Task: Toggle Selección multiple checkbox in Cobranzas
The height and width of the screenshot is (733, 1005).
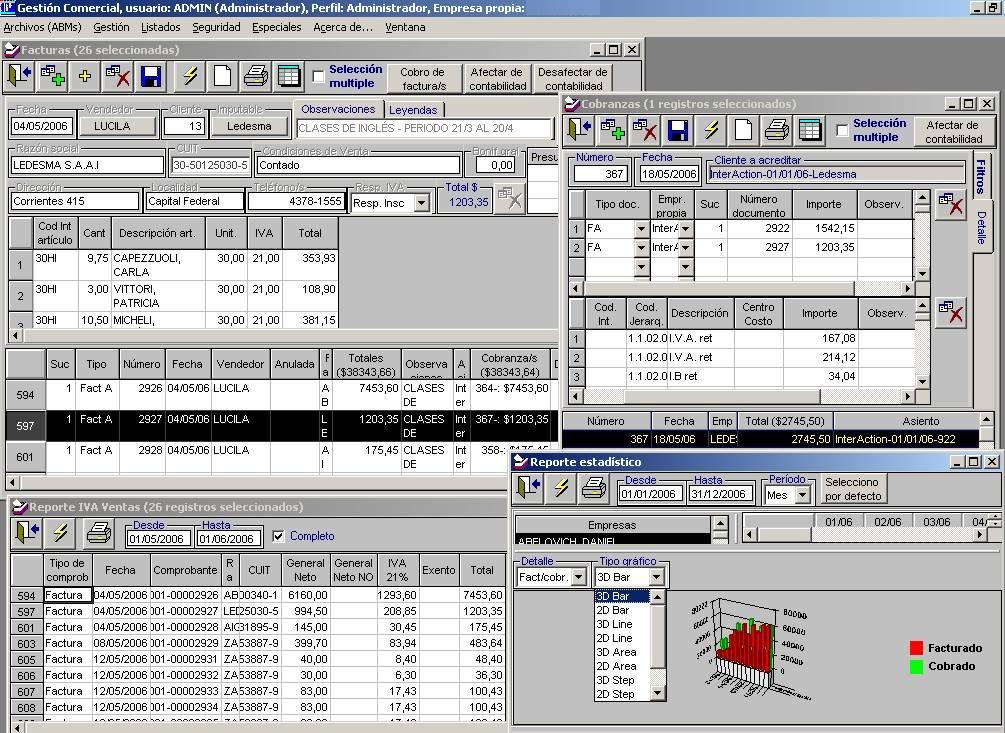Action: click(x=842, y=131)
